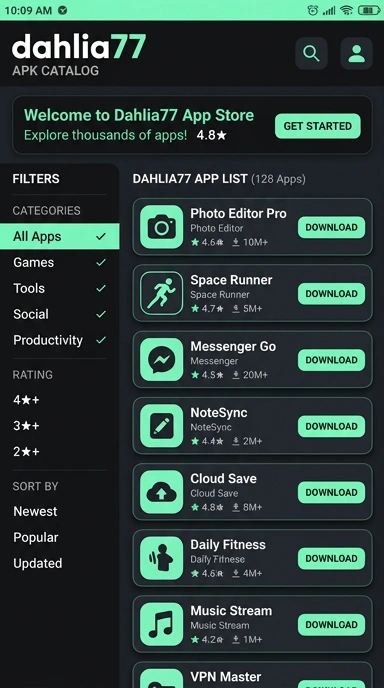Viewport: 384px width, 688px height.
Task: Open the VPN Master title
Action: (x=226, y=677)
